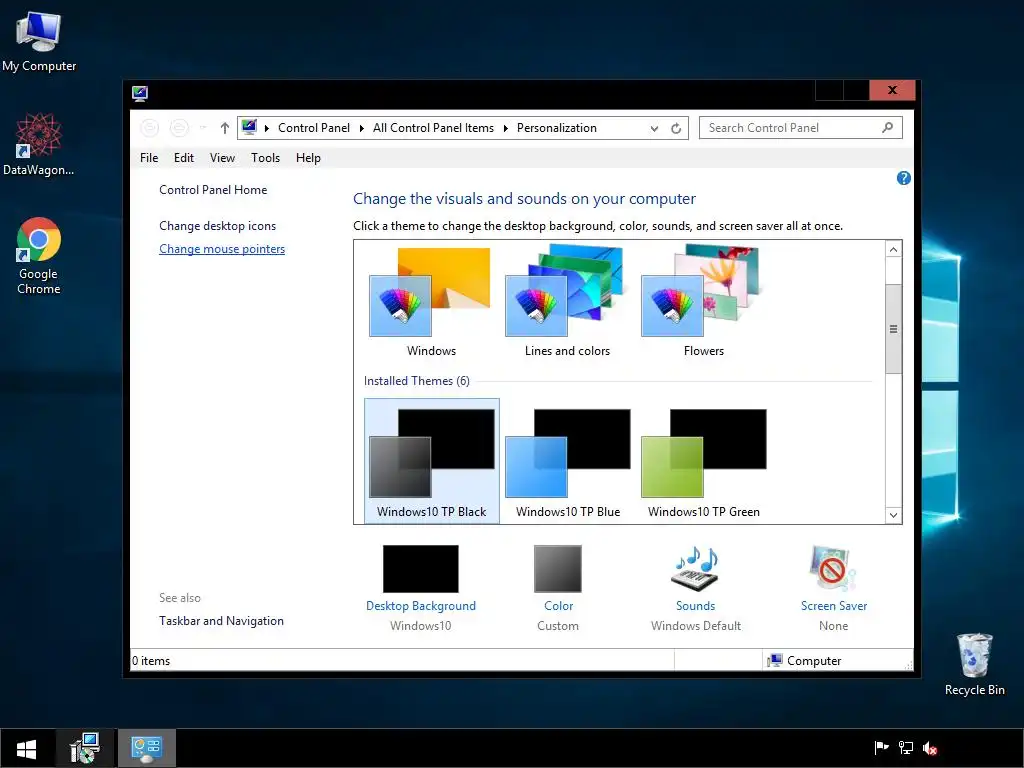The height and width of the screenshot is (768, 1024).
Task: Open the View menu
Action: 222,158
